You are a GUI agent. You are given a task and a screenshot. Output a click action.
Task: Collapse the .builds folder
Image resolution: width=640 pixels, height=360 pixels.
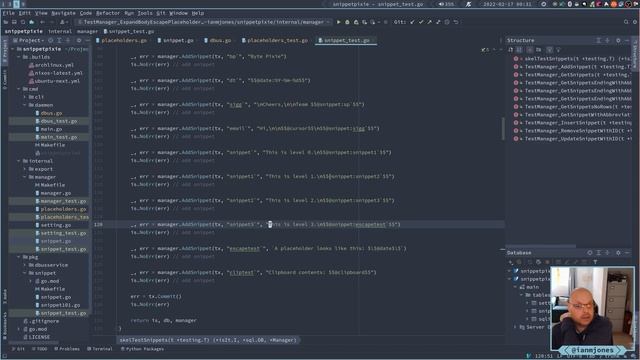click(19, 57)
